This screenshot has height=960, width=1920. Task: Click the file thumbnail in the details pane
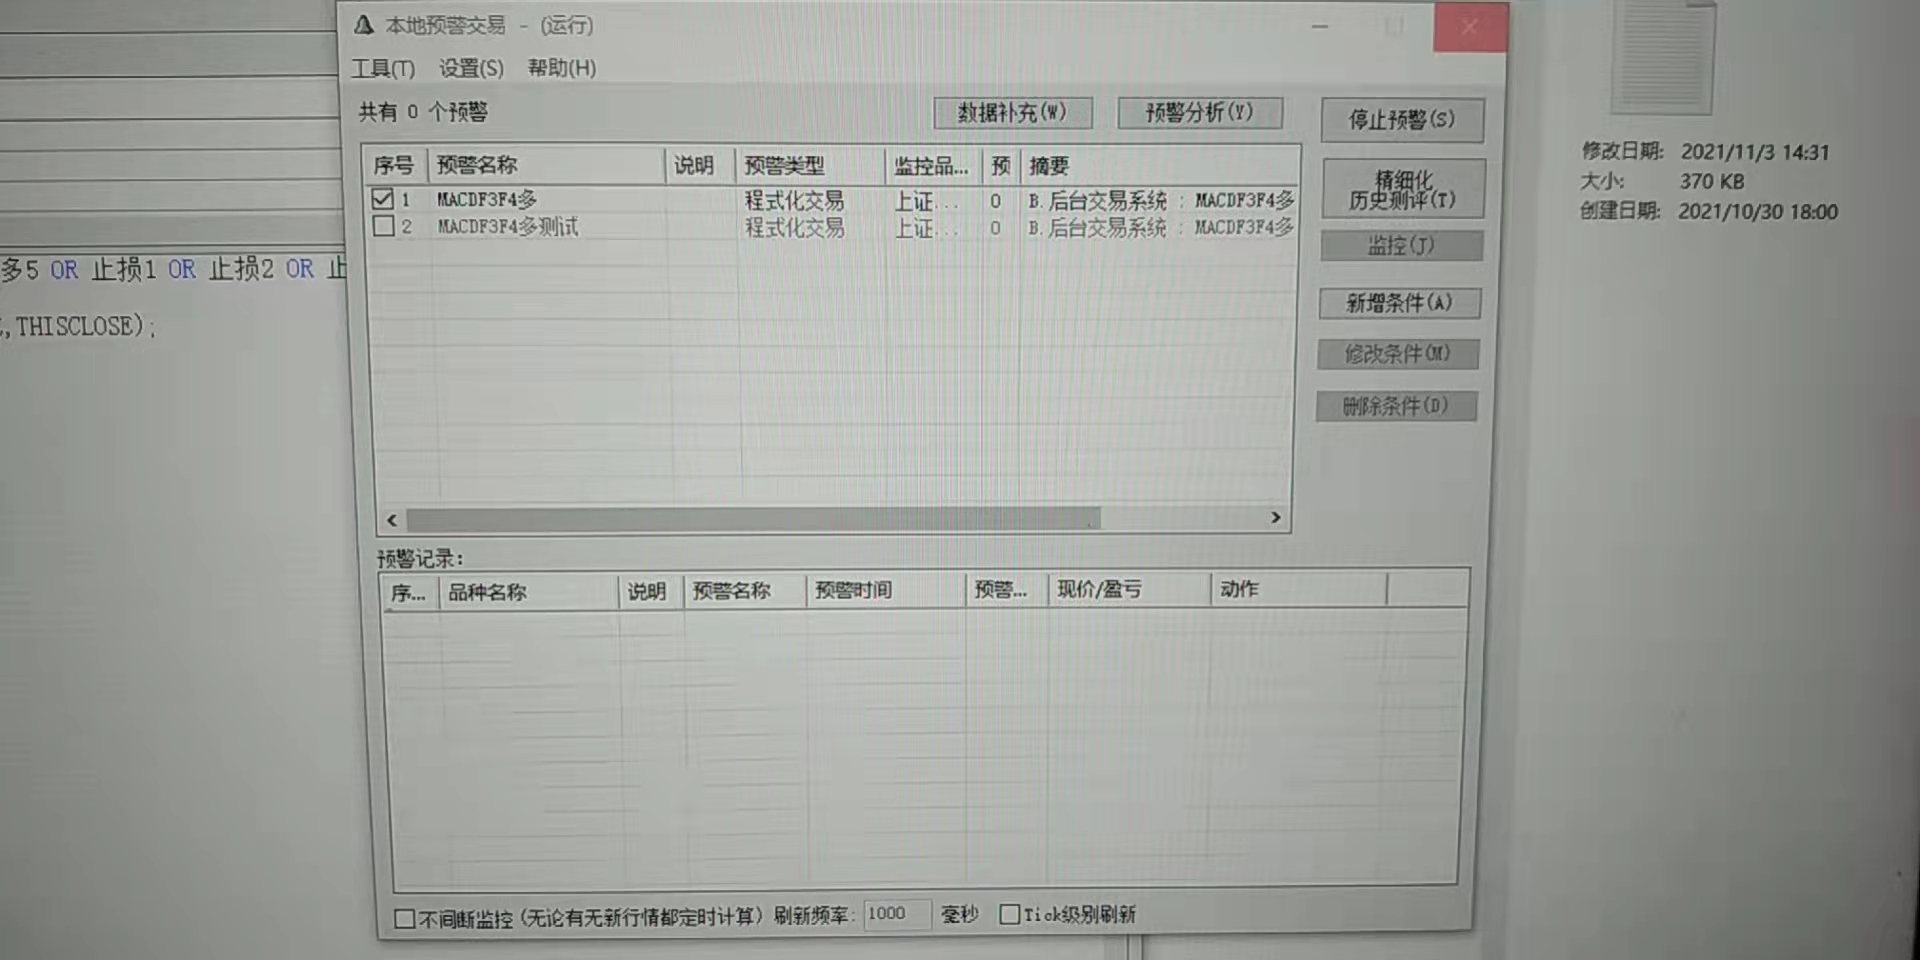coord(1662,57)
